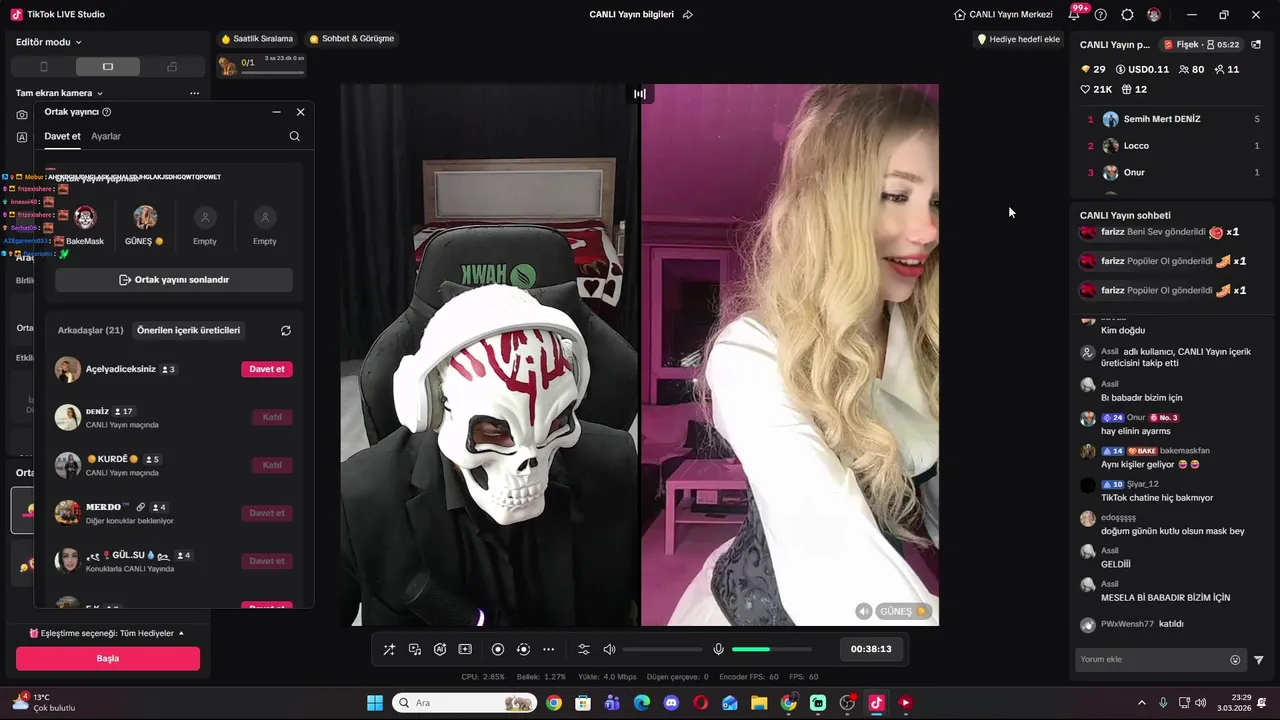The image size is (1280, 720).
Task: Mute the speaker output
Action: [609, 649]
